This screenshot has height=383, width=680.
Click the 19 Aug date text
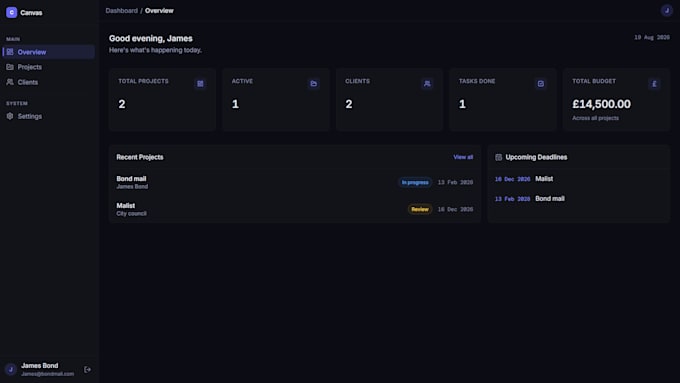(x=652, y=37)
